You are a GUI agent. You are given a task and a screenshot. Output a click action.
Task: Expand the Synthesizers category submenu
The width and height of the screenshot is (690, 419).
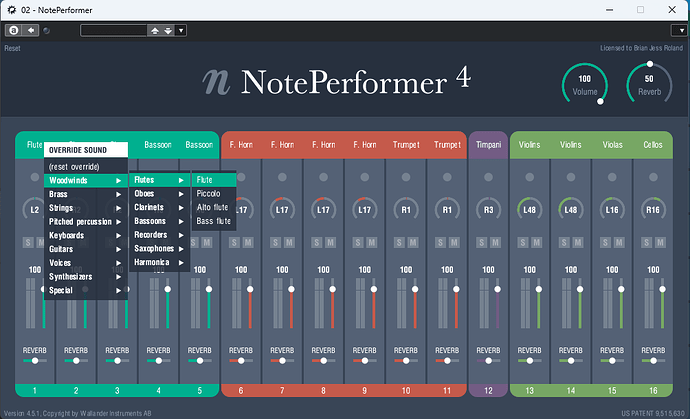tap(86, 276)
